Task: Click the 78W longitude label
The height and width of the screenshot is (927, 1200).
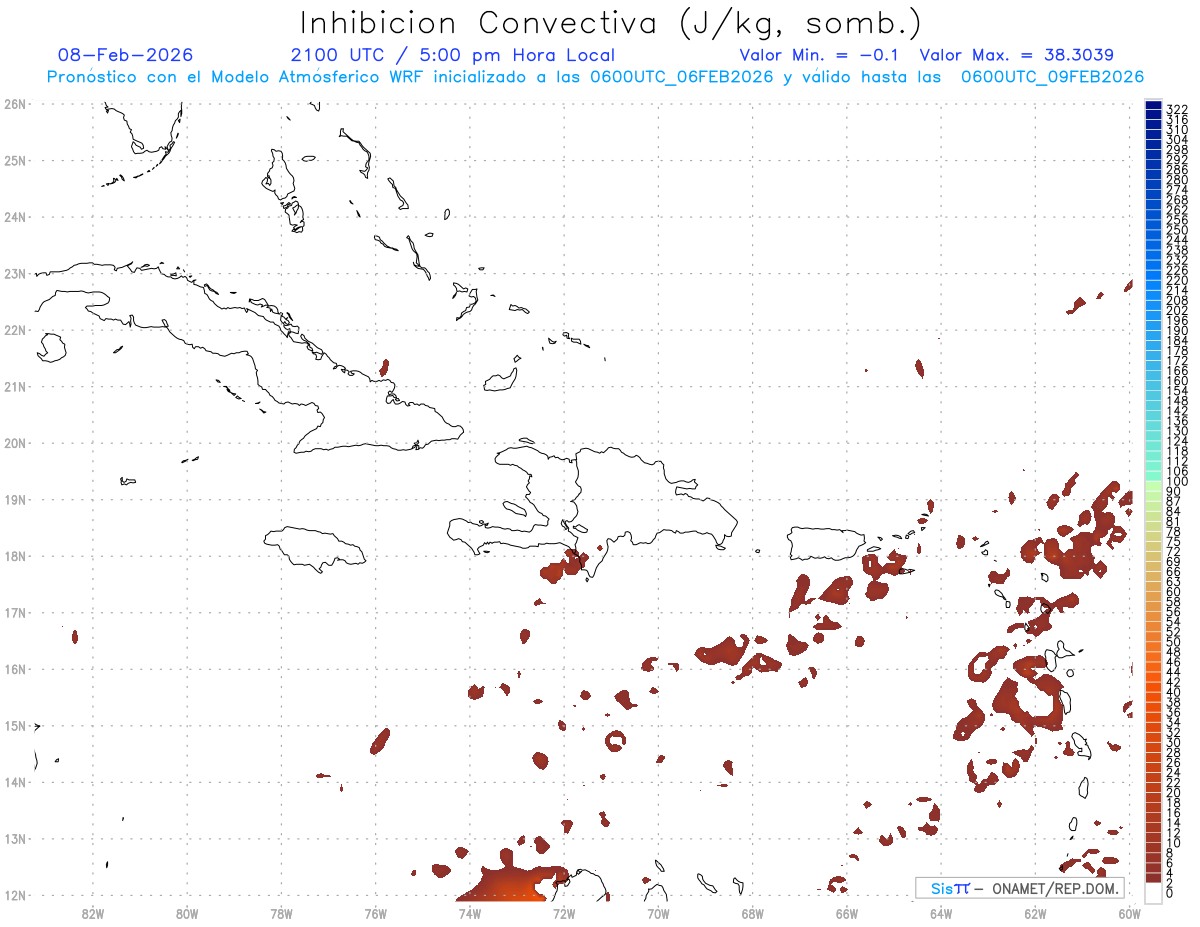Action: click(281, 913)
